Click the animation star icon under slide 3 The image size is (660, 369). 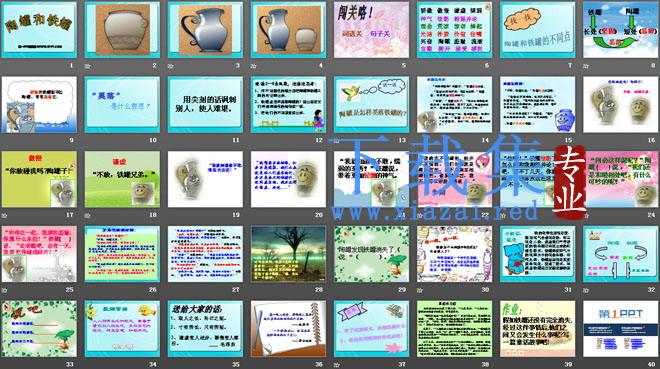pos(170,66)
